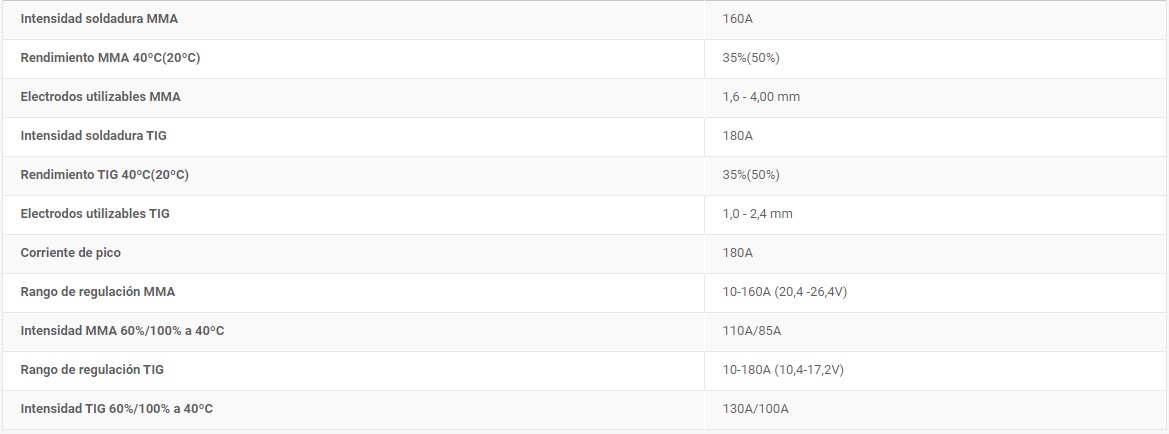Click the '10-160A (20,4 -26,4V)' value
This screenshot has height=434, width=1169.
coord(785,292)
